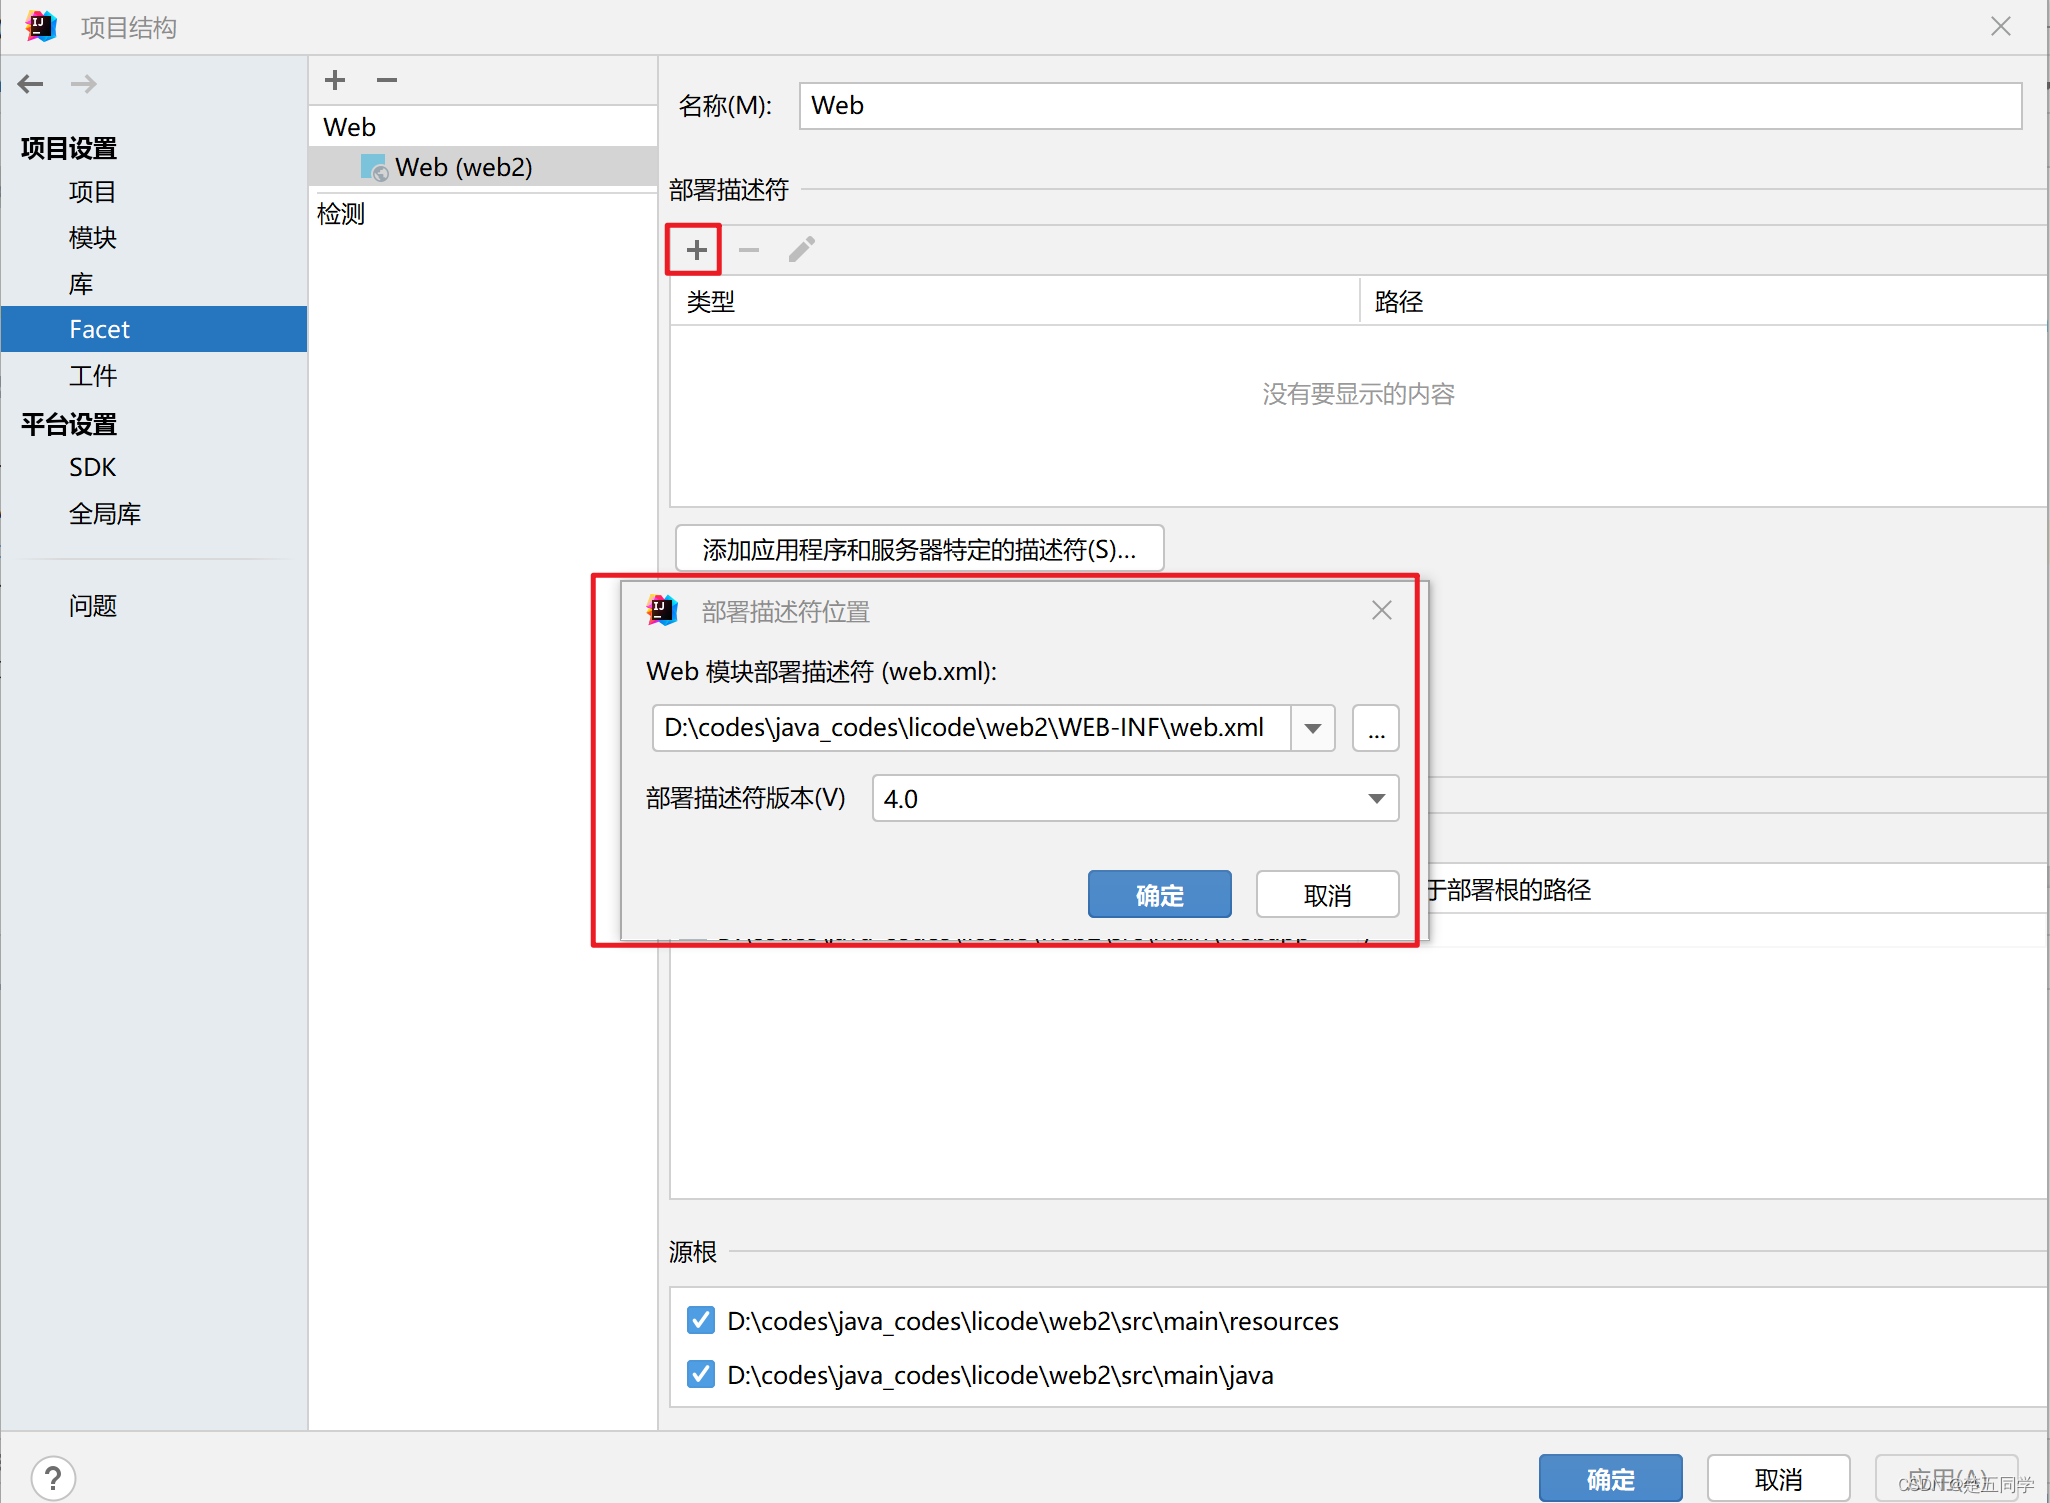The height and width of the screenshot is (1503, 2050).
Task: Go forward with the right arrow
Action: click(84, 84)
